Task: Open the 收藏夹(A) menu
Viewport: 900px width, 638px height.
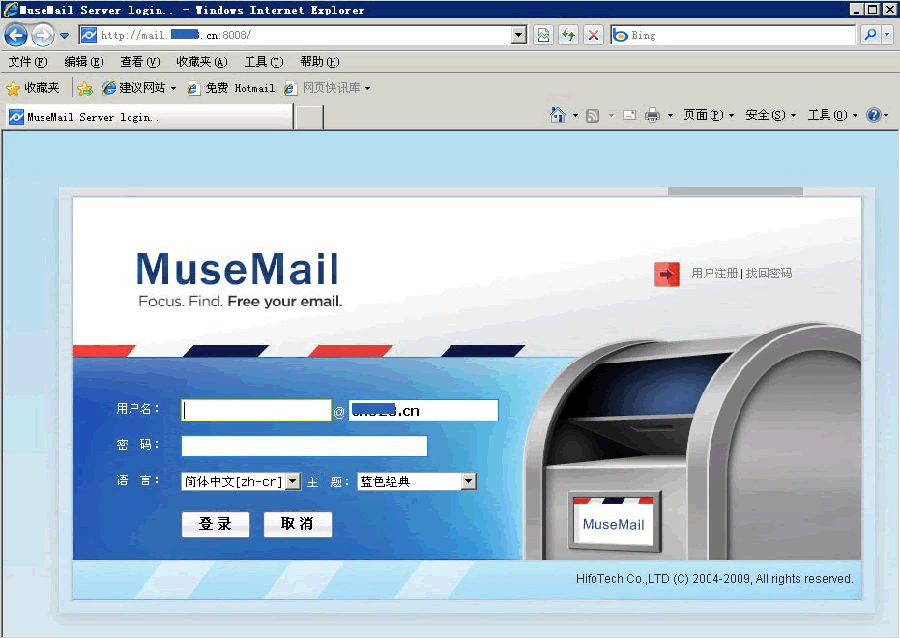Action: [x=201, y=61]
